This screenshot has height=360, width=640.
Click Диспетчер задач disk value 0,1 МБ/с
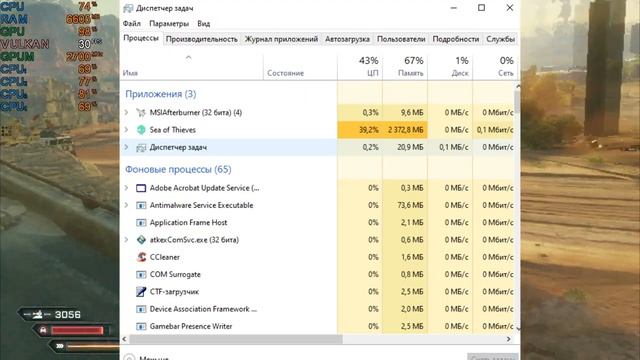(x=453, y=147)
